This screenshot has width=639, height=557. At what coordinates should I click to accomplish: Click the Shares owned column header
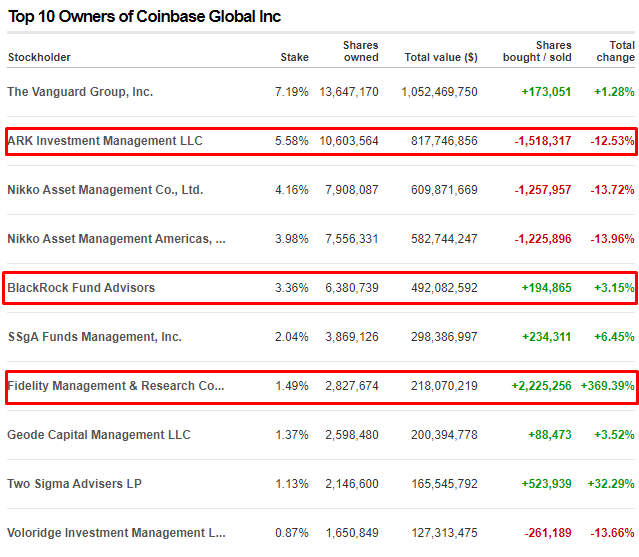coord(360,51)
